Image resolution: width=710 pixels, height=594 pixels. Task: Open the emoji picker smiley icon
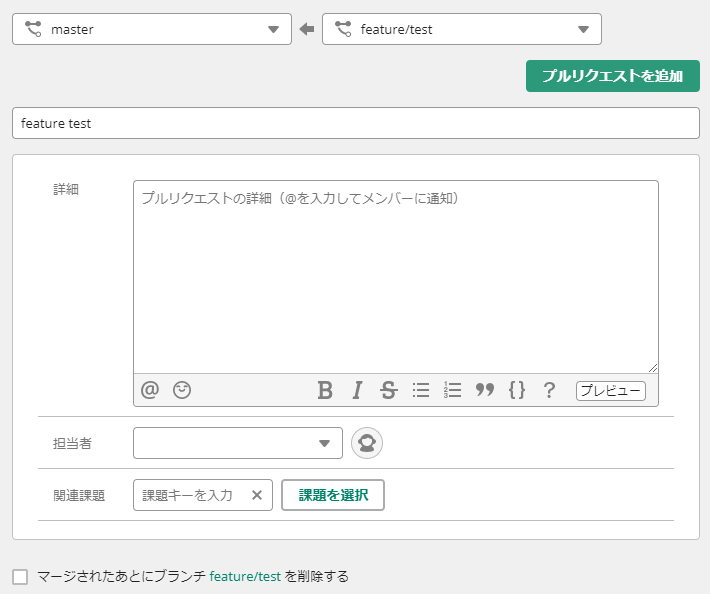point(182,390)
